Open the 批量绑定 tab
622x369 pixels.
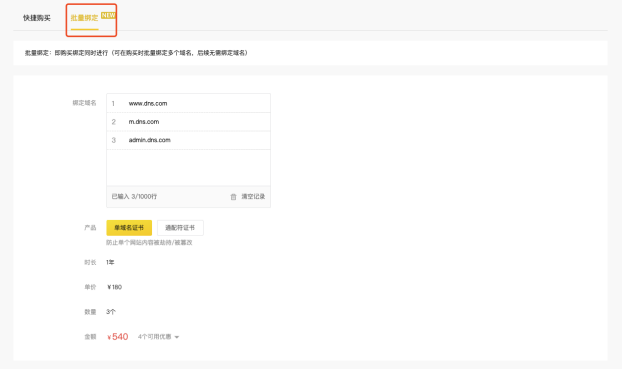point(84,18)
